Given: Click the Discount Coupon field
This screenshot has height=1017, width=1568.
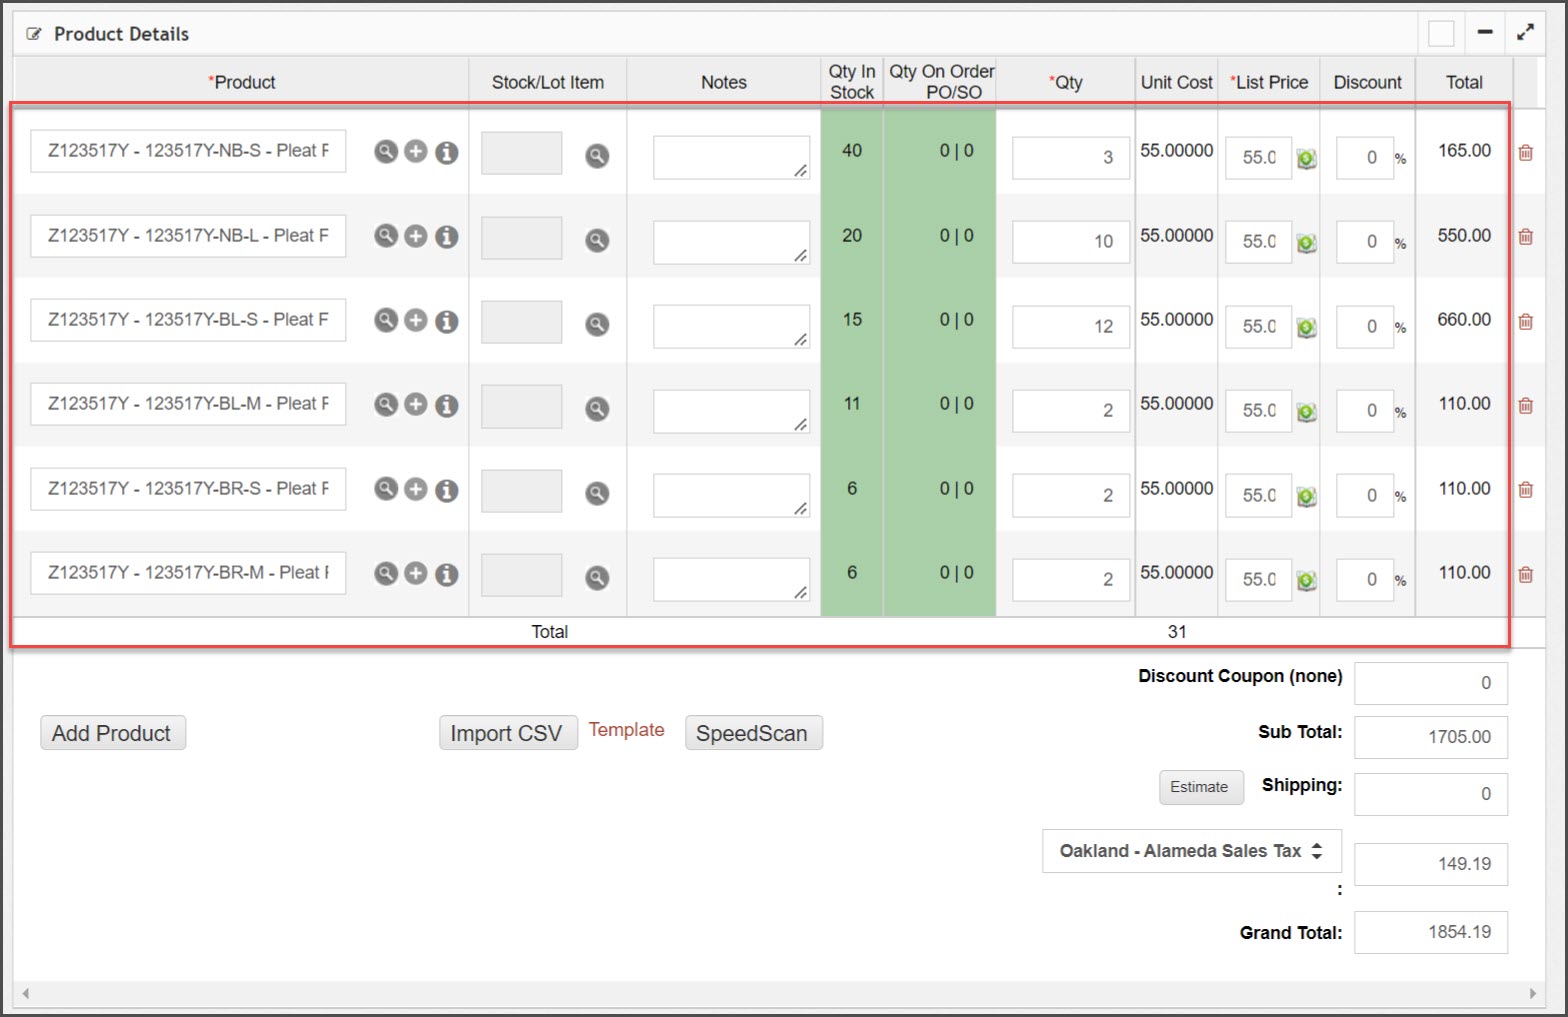Looking at the screenshot, I should point(1431,683).
